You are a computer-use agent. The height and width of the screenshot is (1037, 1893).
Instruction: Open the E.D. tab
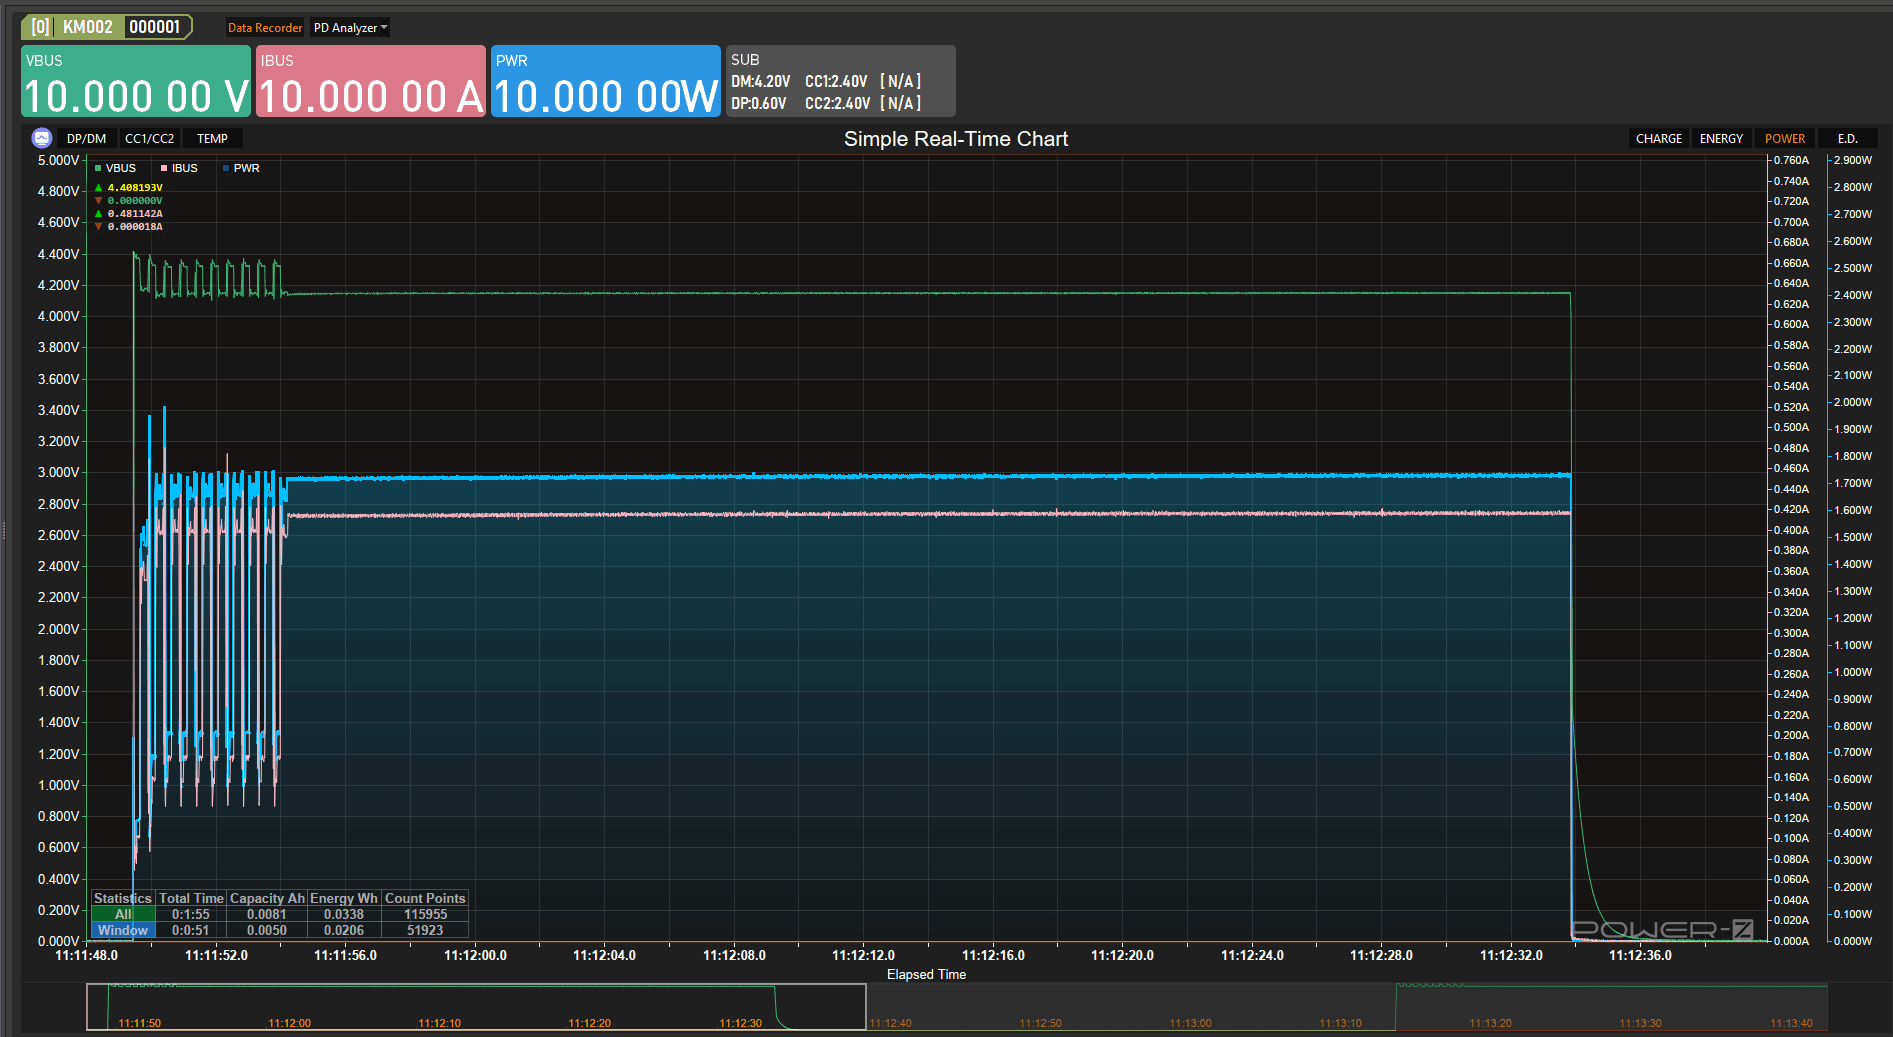pyautogui.click(x=1846, y=138)
